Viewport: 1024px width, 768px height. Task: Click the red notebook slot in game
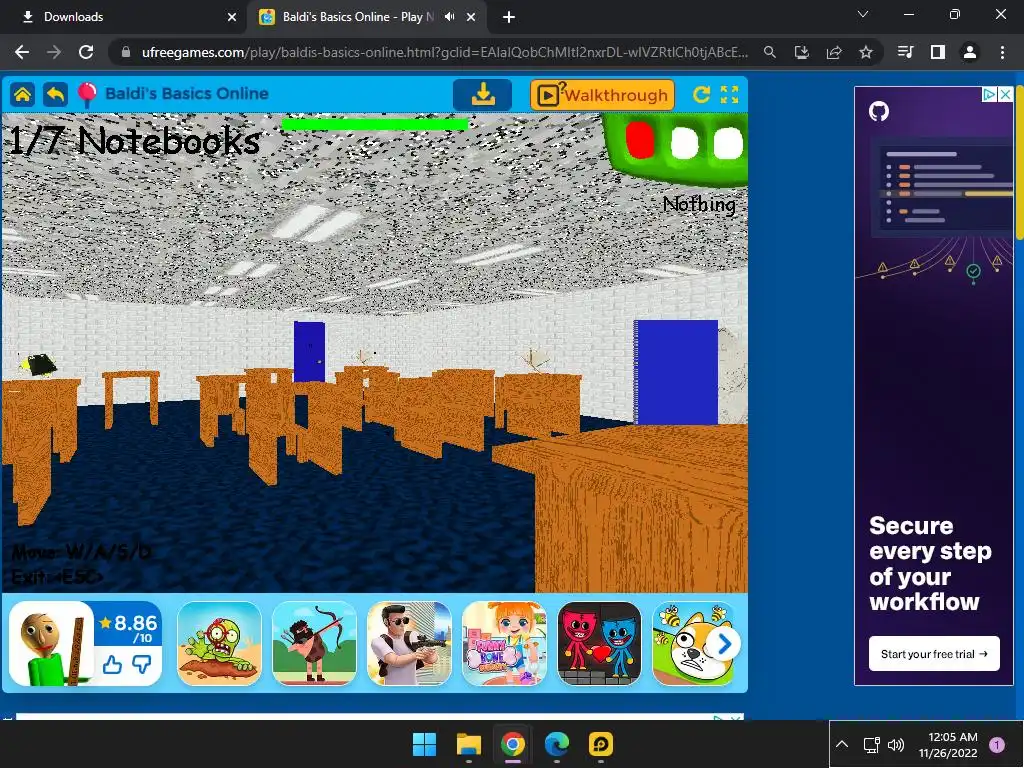tap(640, 140)
